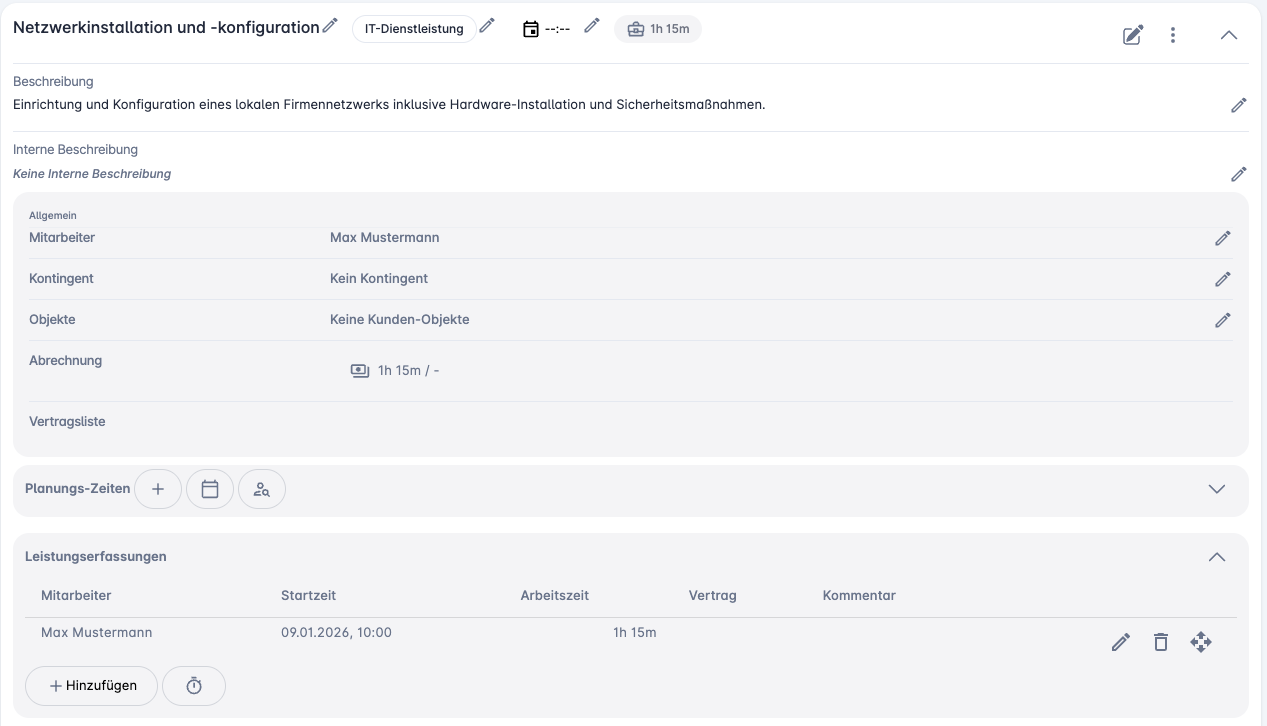The height and width of the screenshot is (726, 1267).
Task: Edit the Kontingent row
Action: 1223,279
